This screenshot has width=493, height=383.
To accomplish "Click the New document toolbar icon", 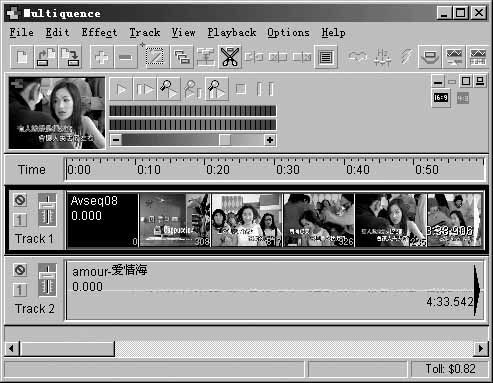I will pyautogui.click(x=22, y=57).
